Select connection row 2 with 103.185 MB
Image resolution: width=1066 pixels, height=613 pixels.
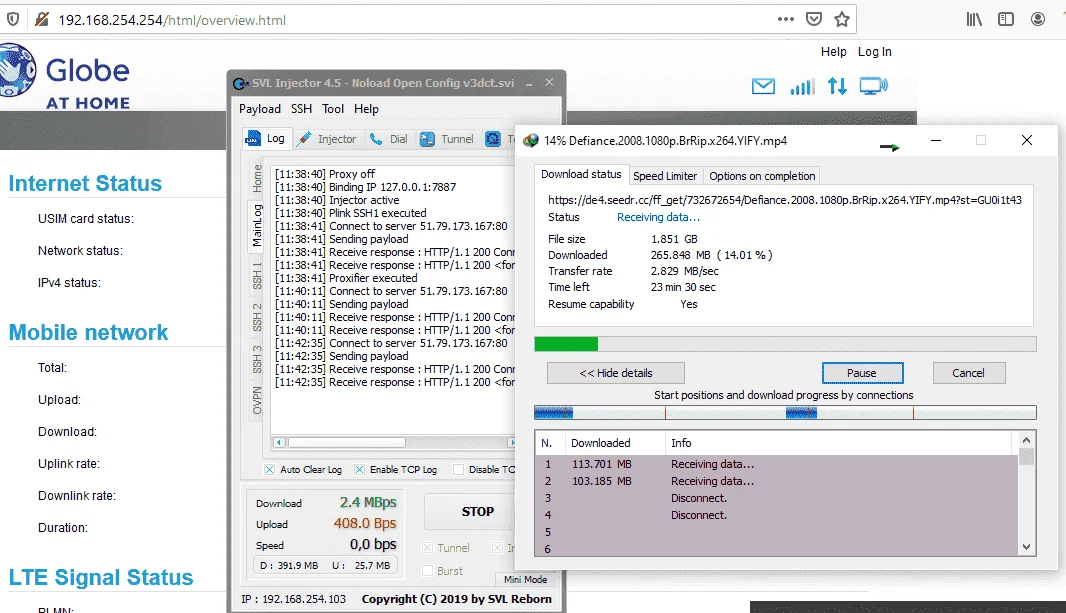click(x=776, y=481)
